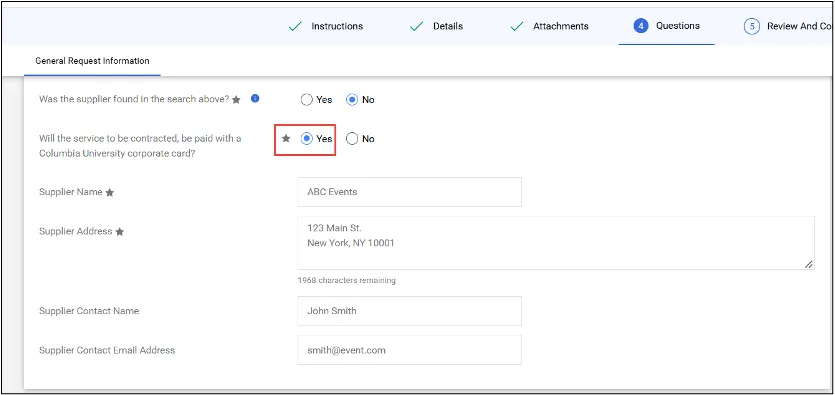Open the General Request Information tab
This screenshot has height=395, width=835.
pyautogui.click(x=92, y=61)
